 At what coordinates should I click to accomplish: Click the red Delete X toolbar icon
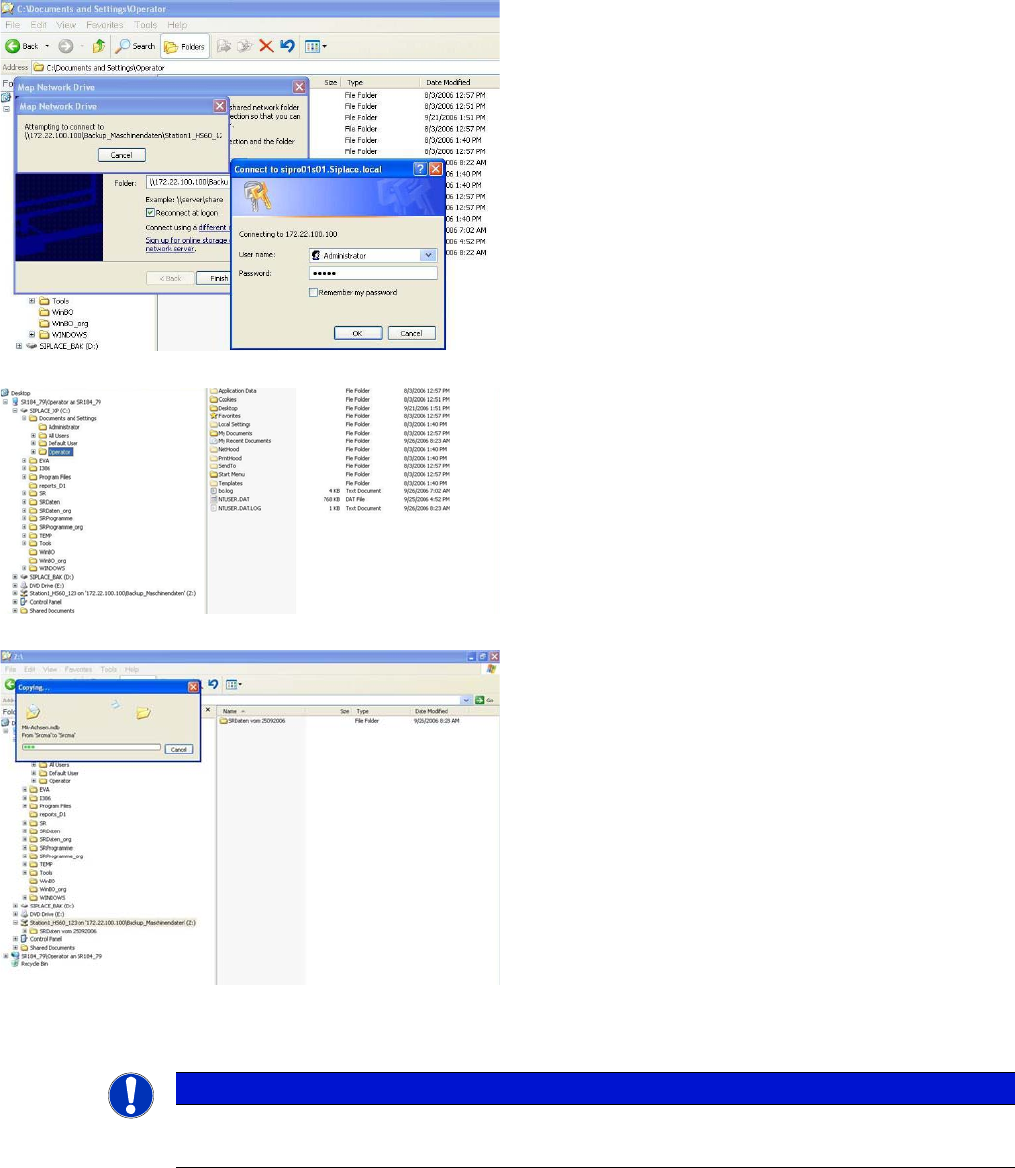pyautogui.click(x=266, y=46)
